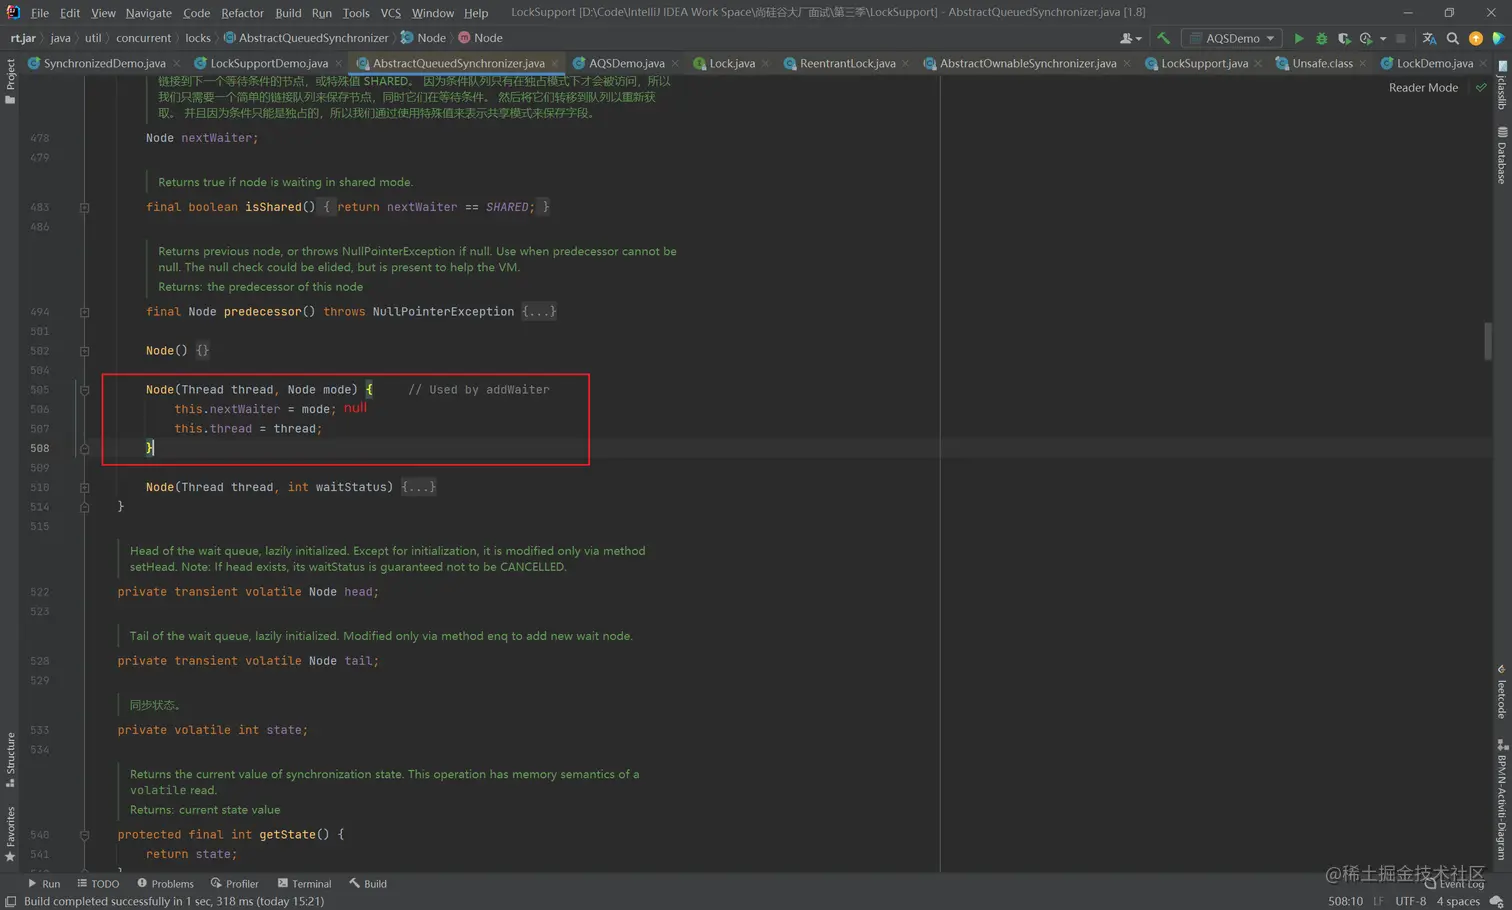This screenshot has width=1512, height=910.
Task: Open the leetcode side panel
Action: point(1502,692)
